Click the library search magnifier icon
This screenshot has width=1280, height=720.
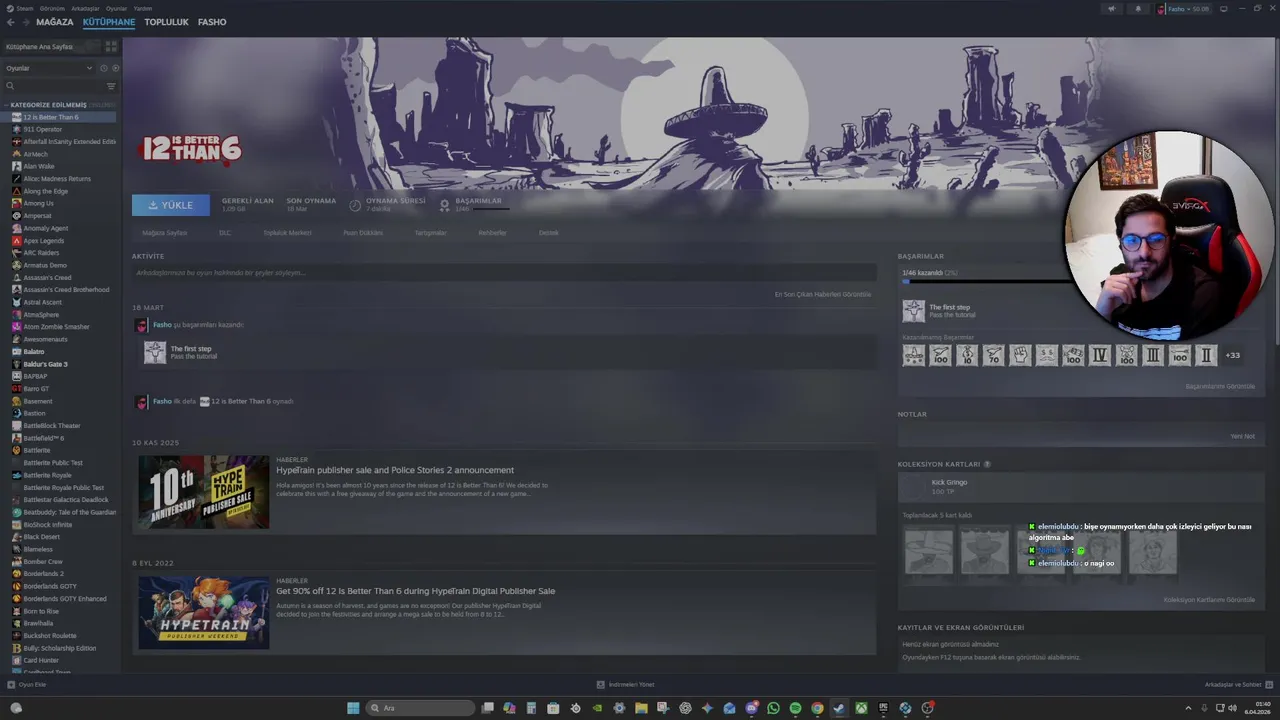click(x=10, y=86)
